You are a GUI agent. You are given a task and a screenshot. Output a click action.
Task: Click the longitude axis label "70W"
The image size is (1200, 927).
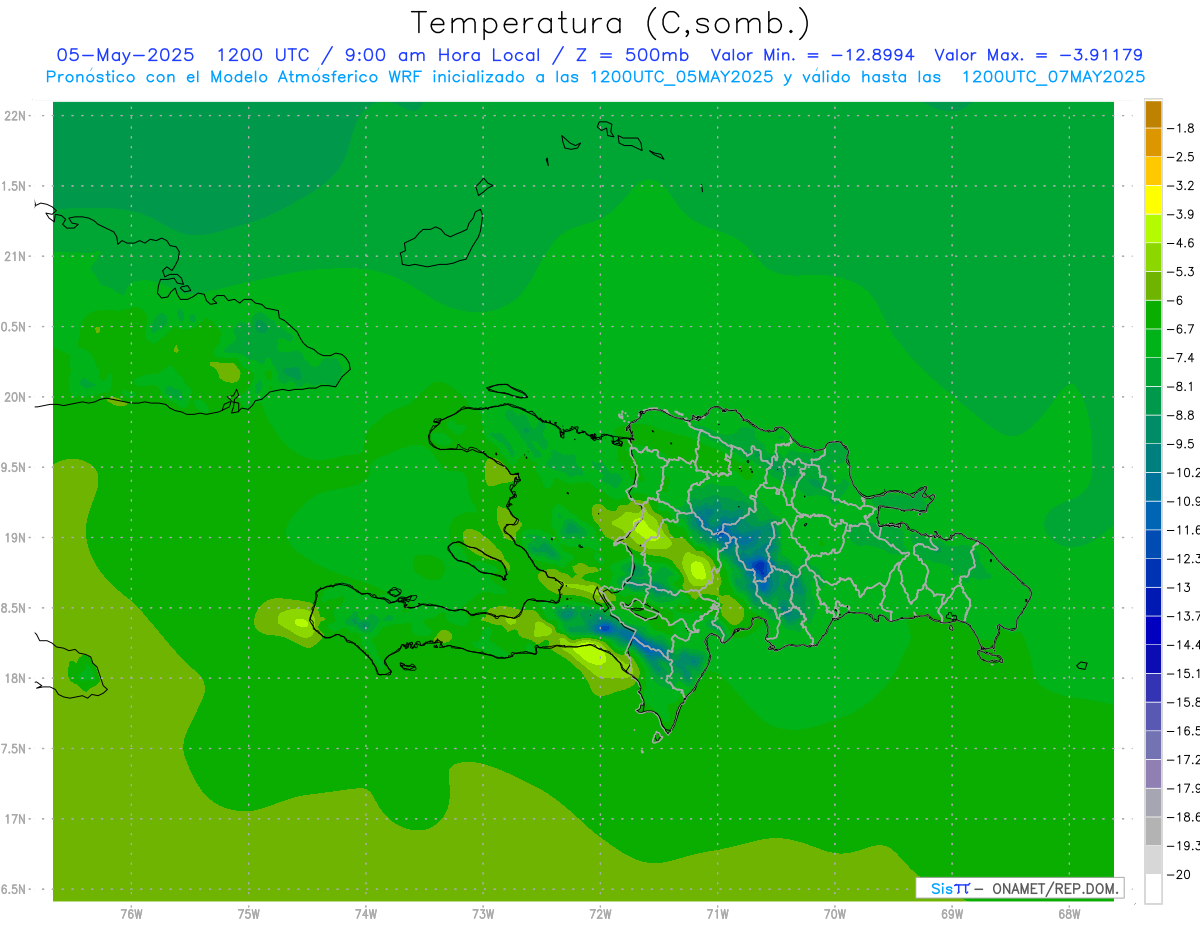point(835,913)
